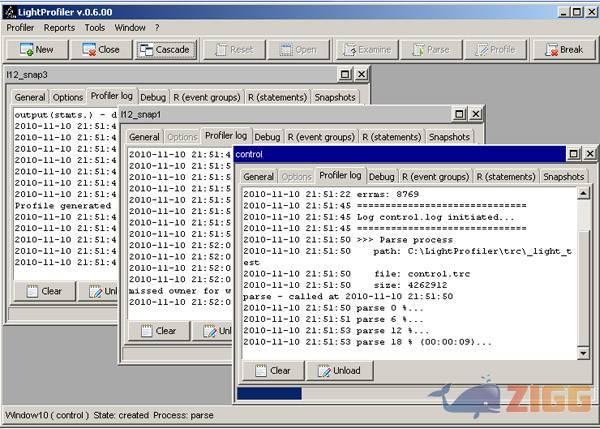Open Snapshots tab in control window
This screenshot has height=429, width=600.
pyautogui.click(x=563, y=177)
